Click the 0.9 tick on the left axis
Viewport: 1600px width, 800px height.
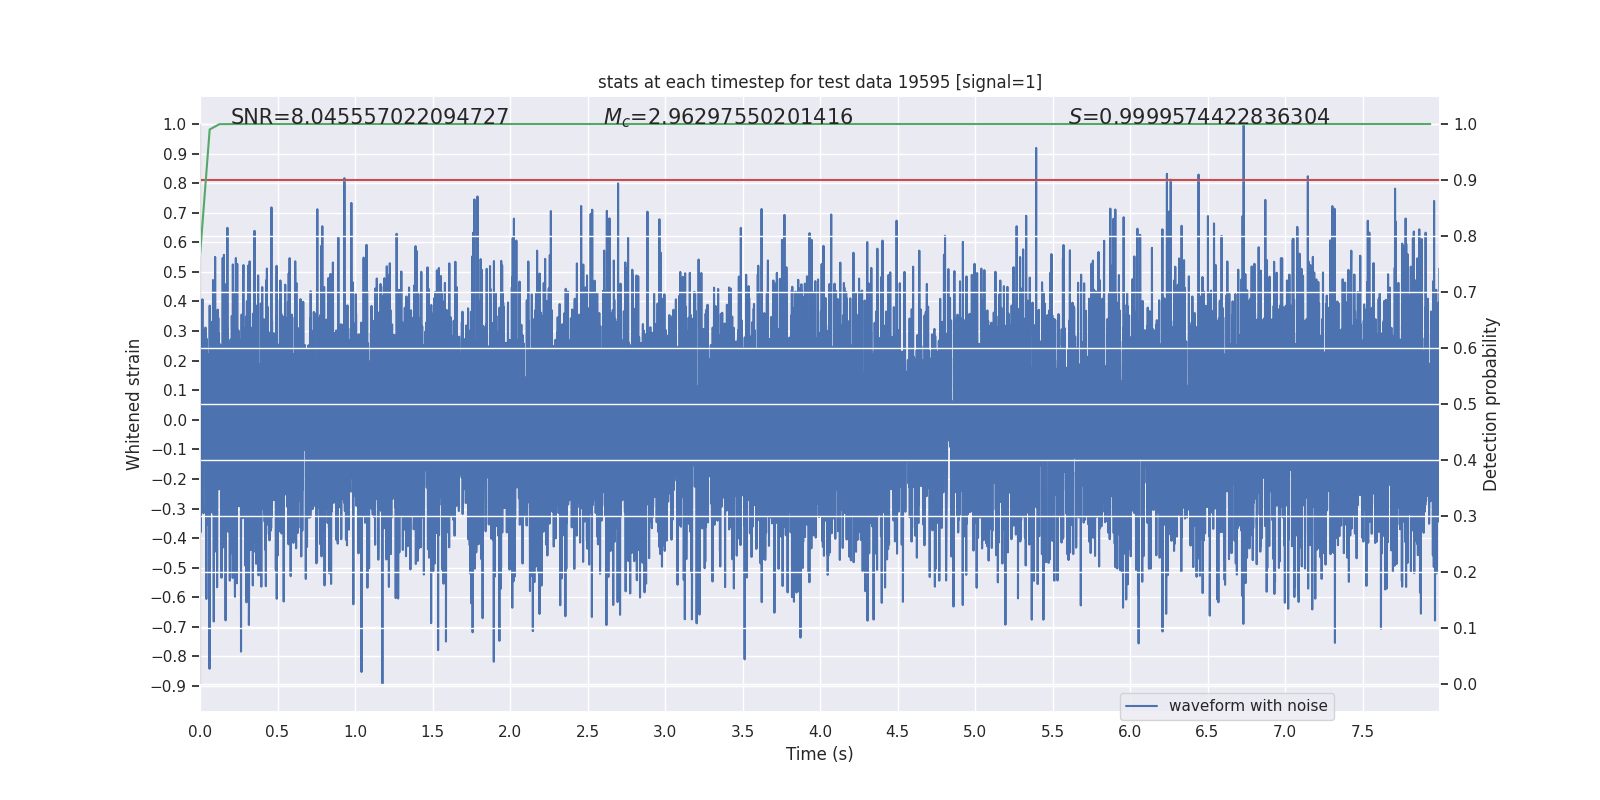pyautogui.click(x=175, y=154)
